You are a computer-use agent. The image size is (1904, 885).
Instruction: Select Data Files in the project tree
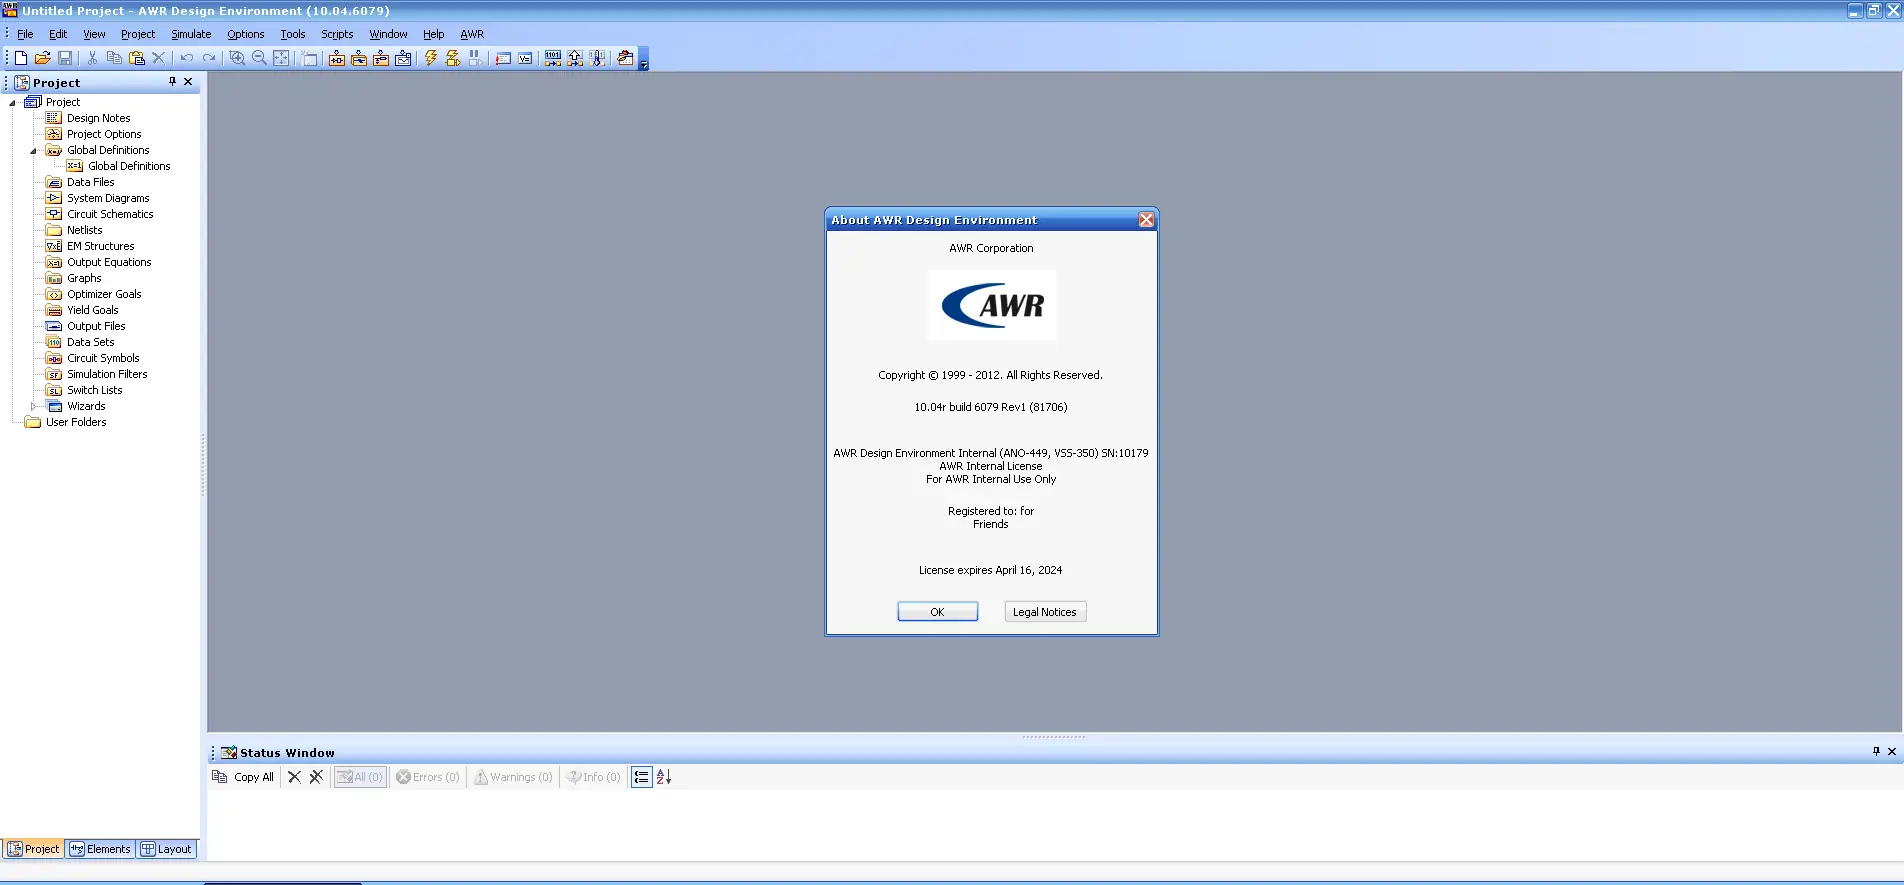(90, 182)
